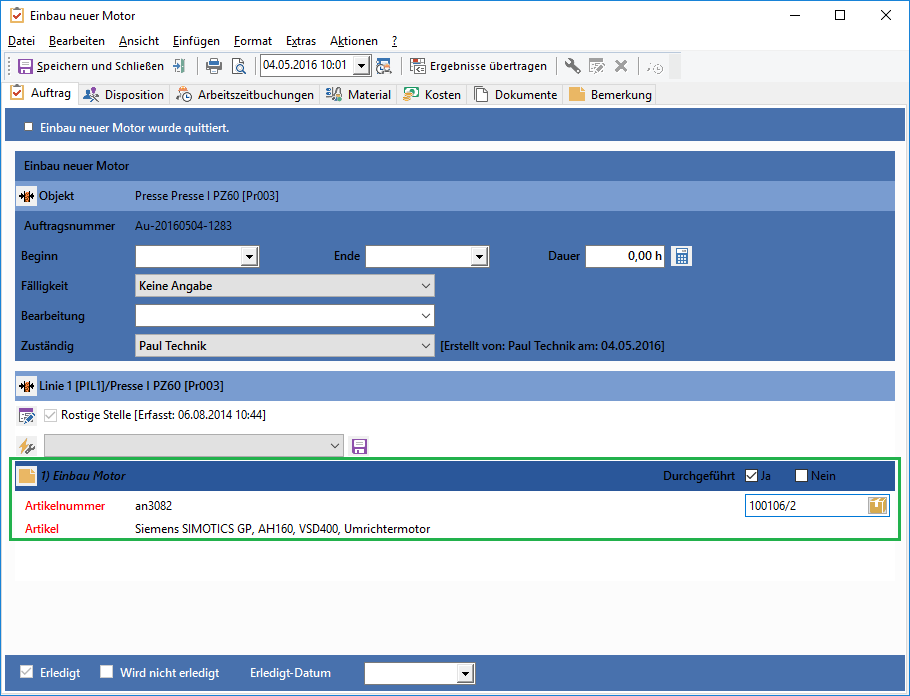The image size is (910, 696).
Task: Expand the Zuständig Paul Technik dropdown
Action: point(425,346)
